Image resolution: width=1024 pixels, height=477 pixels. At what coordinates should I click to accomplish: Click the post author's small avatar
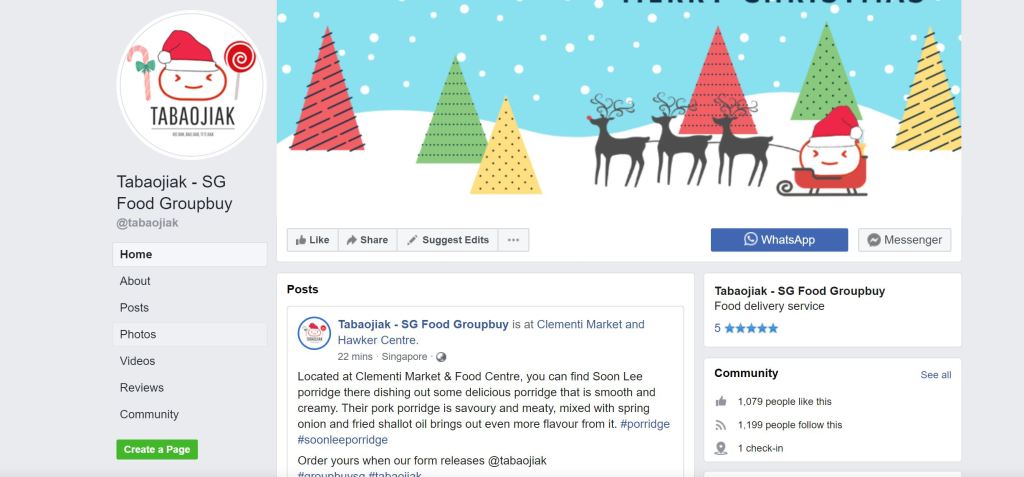pyautogui.click(x=314, y=333)
